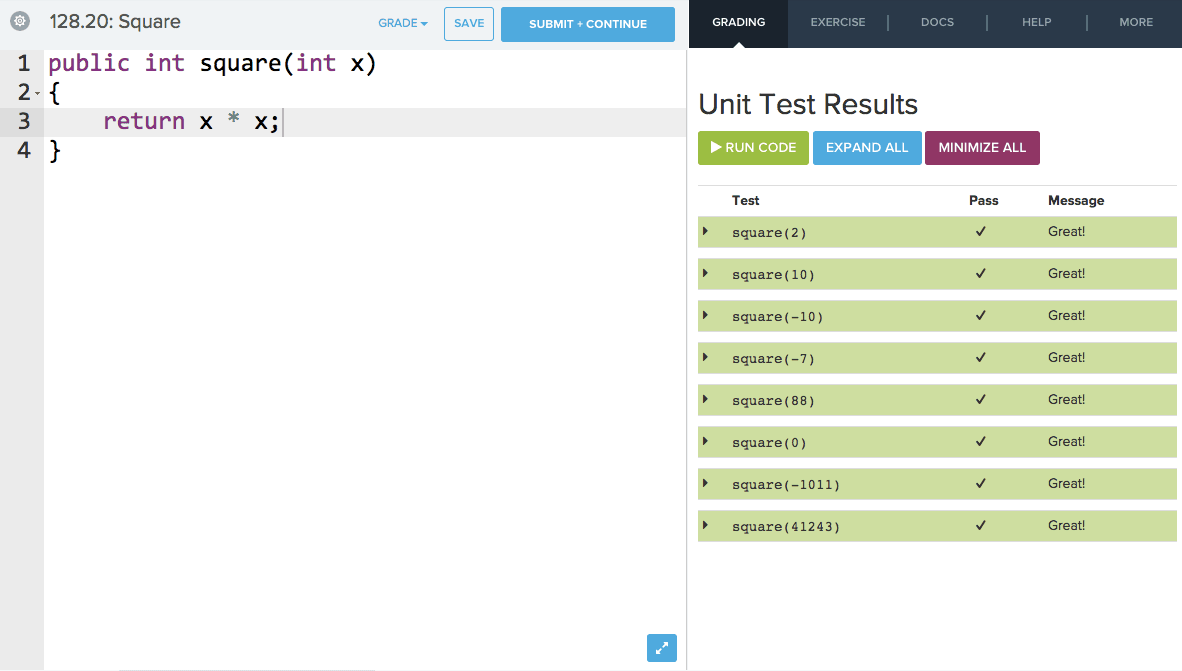This screenshot has width=1182, height=671.
Task: Expand the square(-10) test details arrow
Action: pos(705,316)
